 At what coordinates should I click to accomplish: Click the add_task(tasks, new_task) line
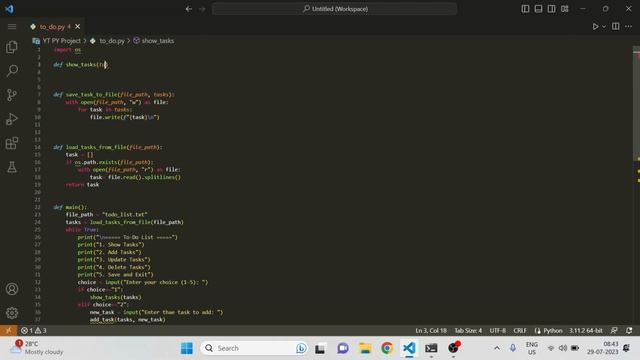pos(127,320)
